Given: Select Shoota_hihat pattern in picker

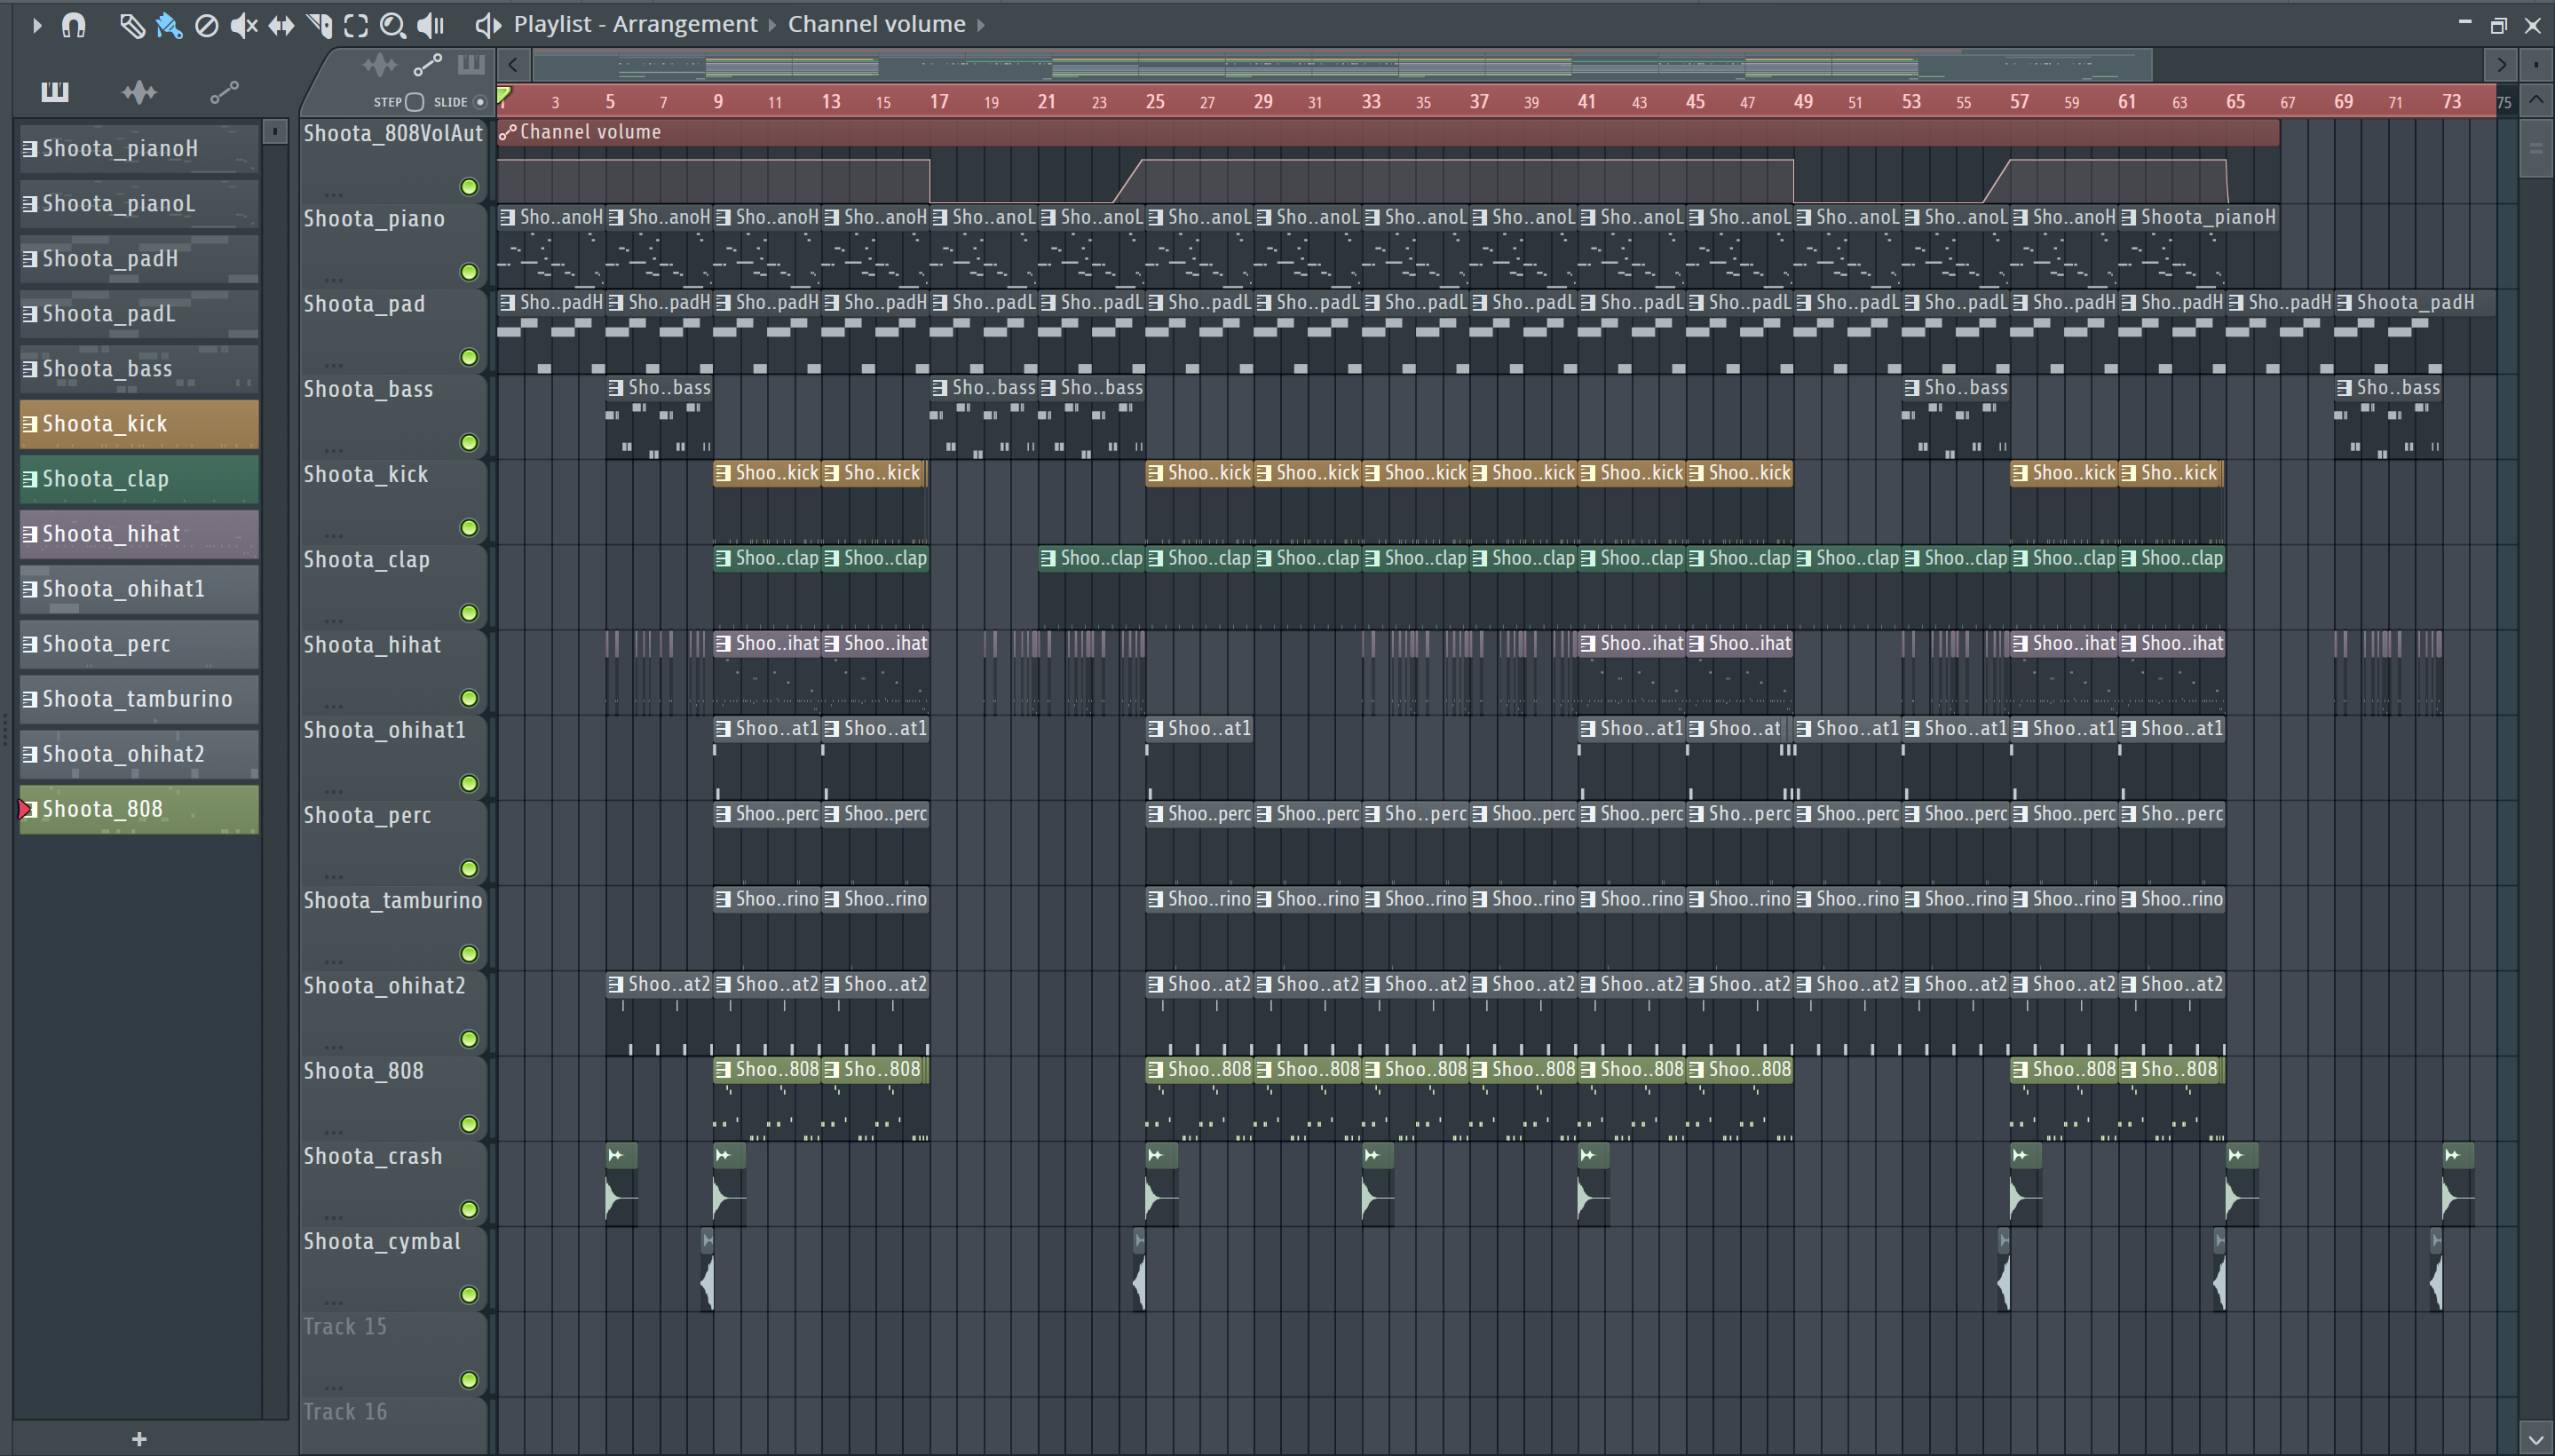Looking at the screenshot, I should [x=139, y=534].
